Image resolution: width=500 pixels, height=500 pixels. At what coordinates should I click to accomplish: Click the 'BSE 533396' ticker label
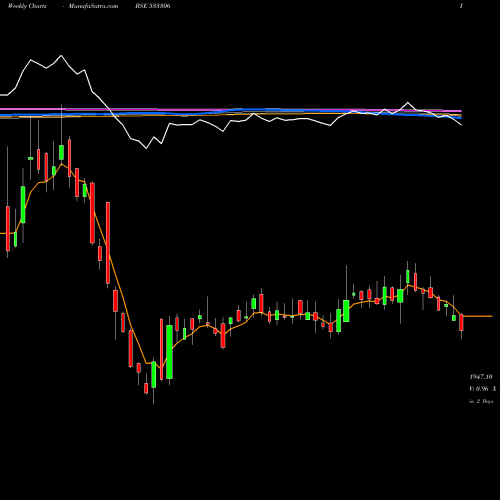coord(153,6)
